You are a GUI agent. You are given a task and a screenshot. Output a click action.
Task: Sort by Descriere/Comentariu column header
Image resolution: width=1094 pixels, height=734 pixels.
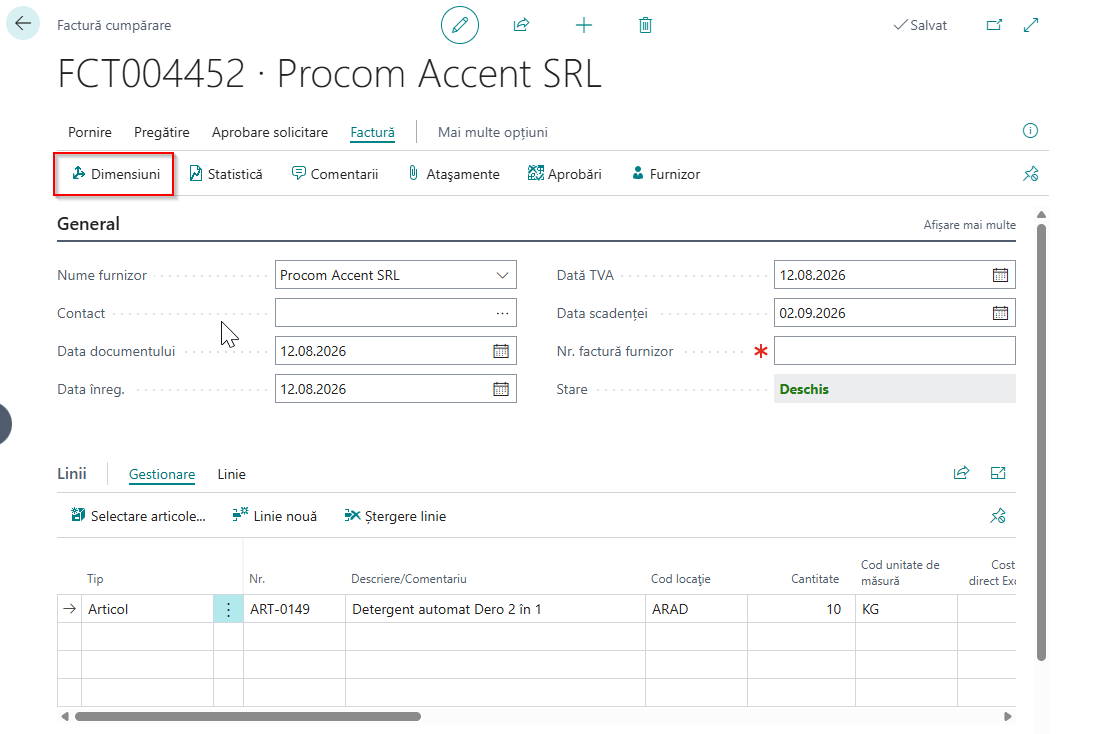409,579
